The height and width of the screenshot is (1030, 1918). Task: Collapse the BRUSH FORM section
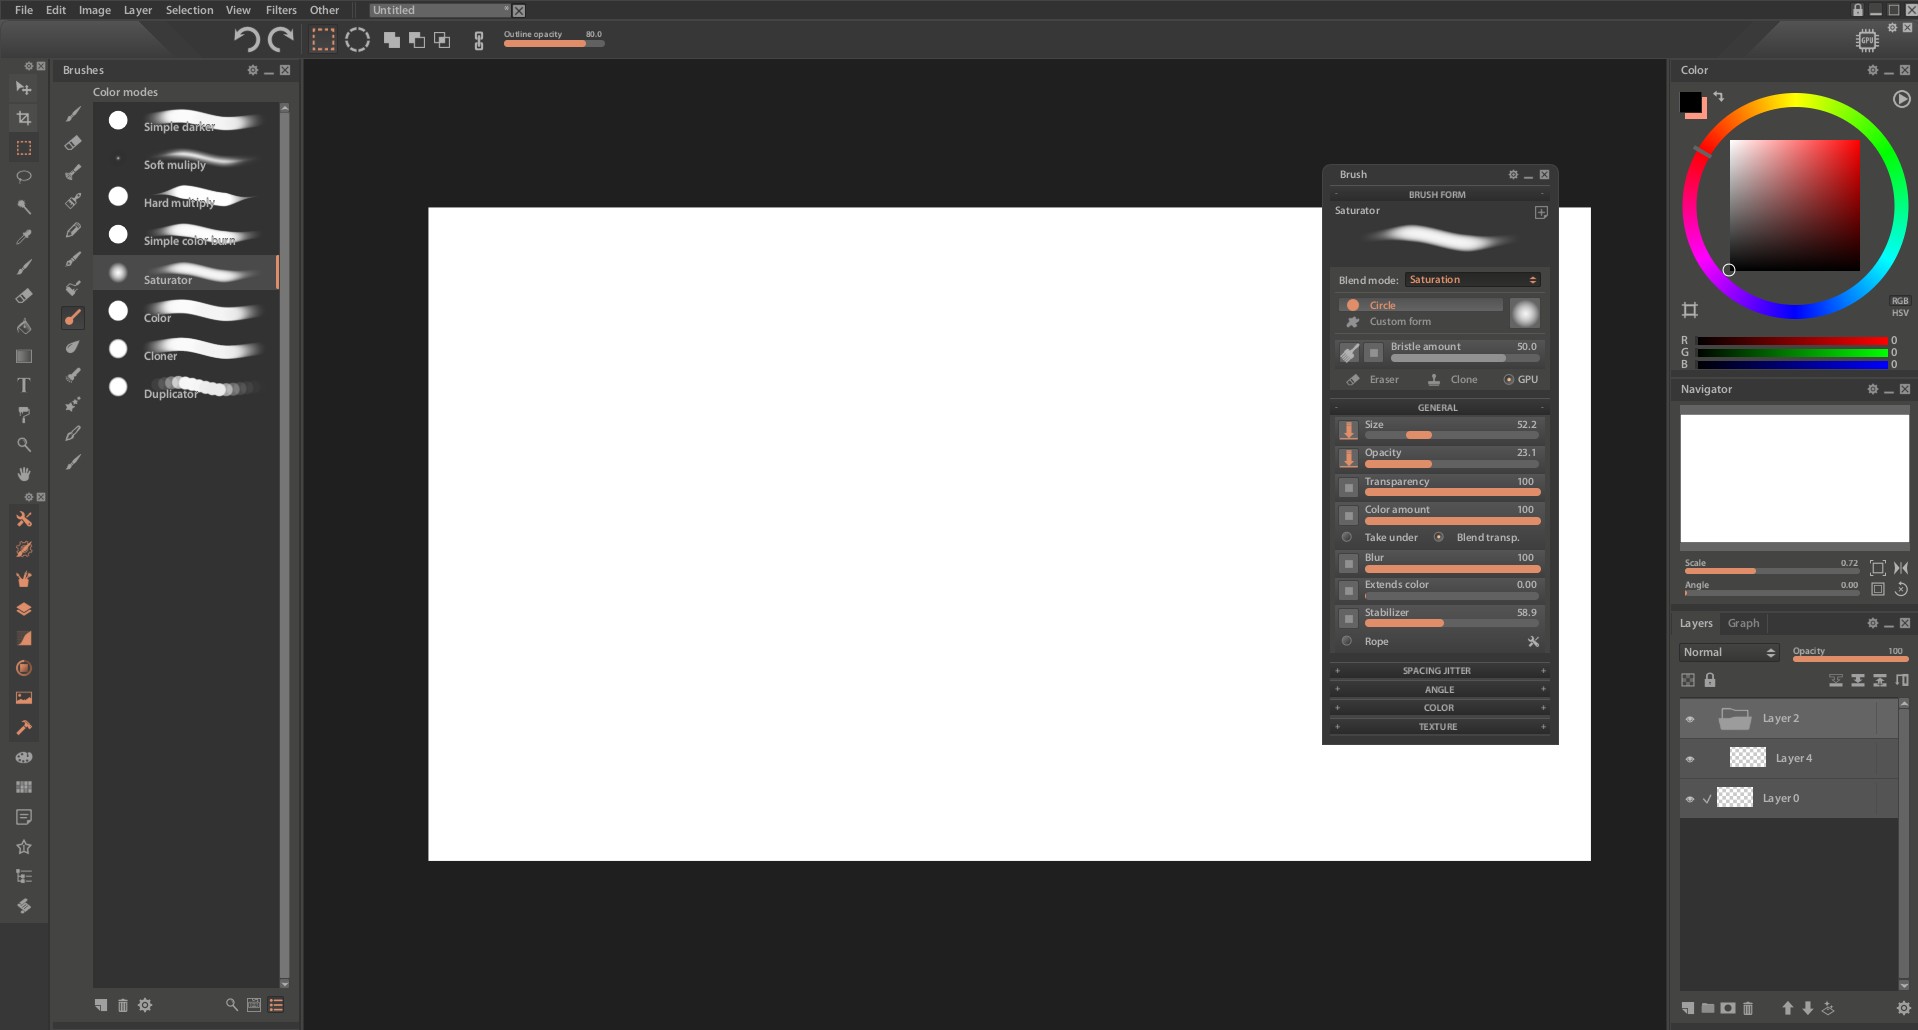tap(1439, 195)
